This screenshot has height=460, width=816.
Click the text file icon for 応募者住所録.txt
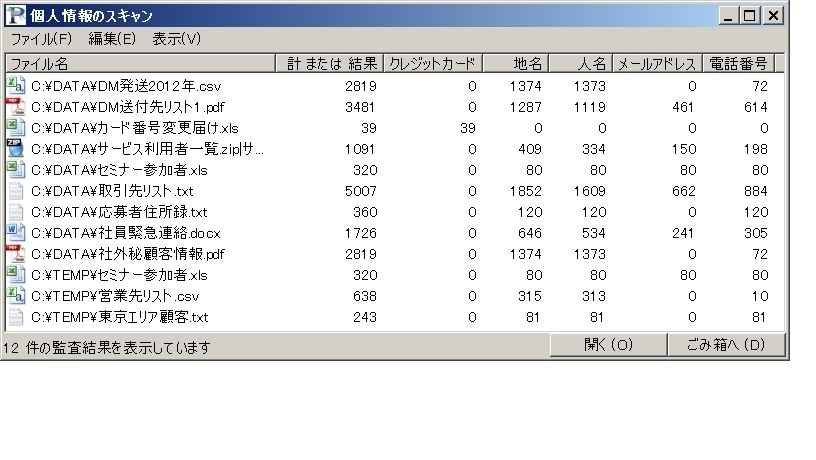click(x=16, y=212)
